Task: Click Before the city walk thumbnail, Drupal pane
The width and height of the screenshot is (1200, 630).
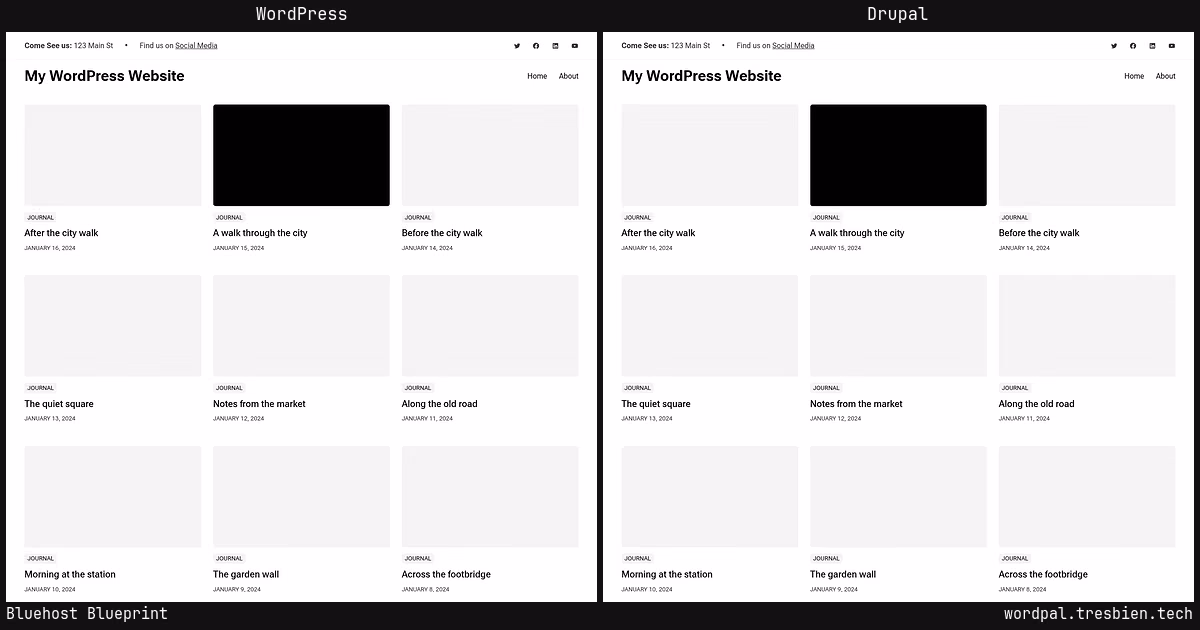Action: pyautogui.click(x=1087, y=155)
